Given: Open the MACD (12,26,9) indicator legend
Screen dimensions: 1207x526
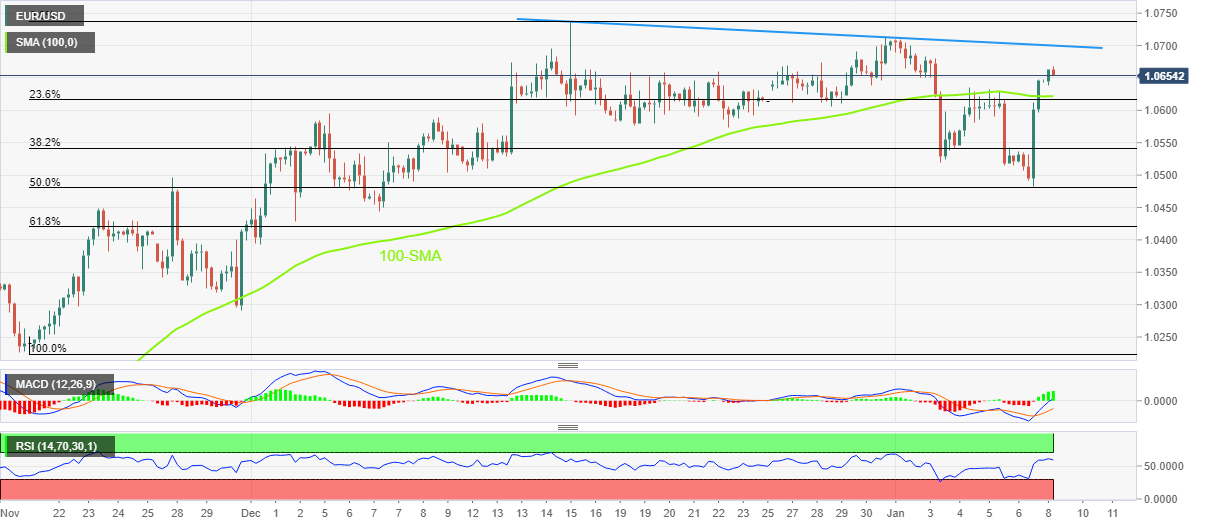Looking at the screenshot, I should (61, 384).
